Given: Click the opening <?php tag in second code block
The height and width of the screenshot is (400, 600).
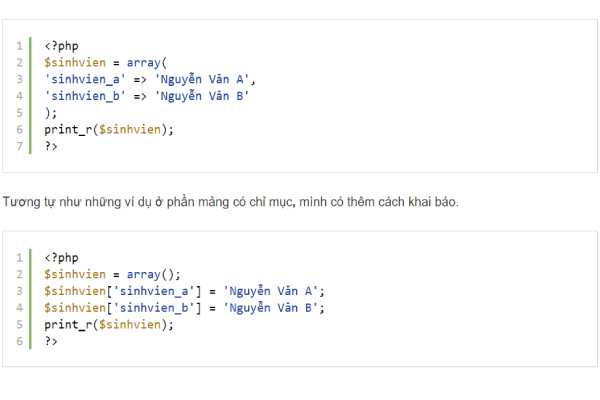Looking at the screenshot, I should [x=61, y=257].
